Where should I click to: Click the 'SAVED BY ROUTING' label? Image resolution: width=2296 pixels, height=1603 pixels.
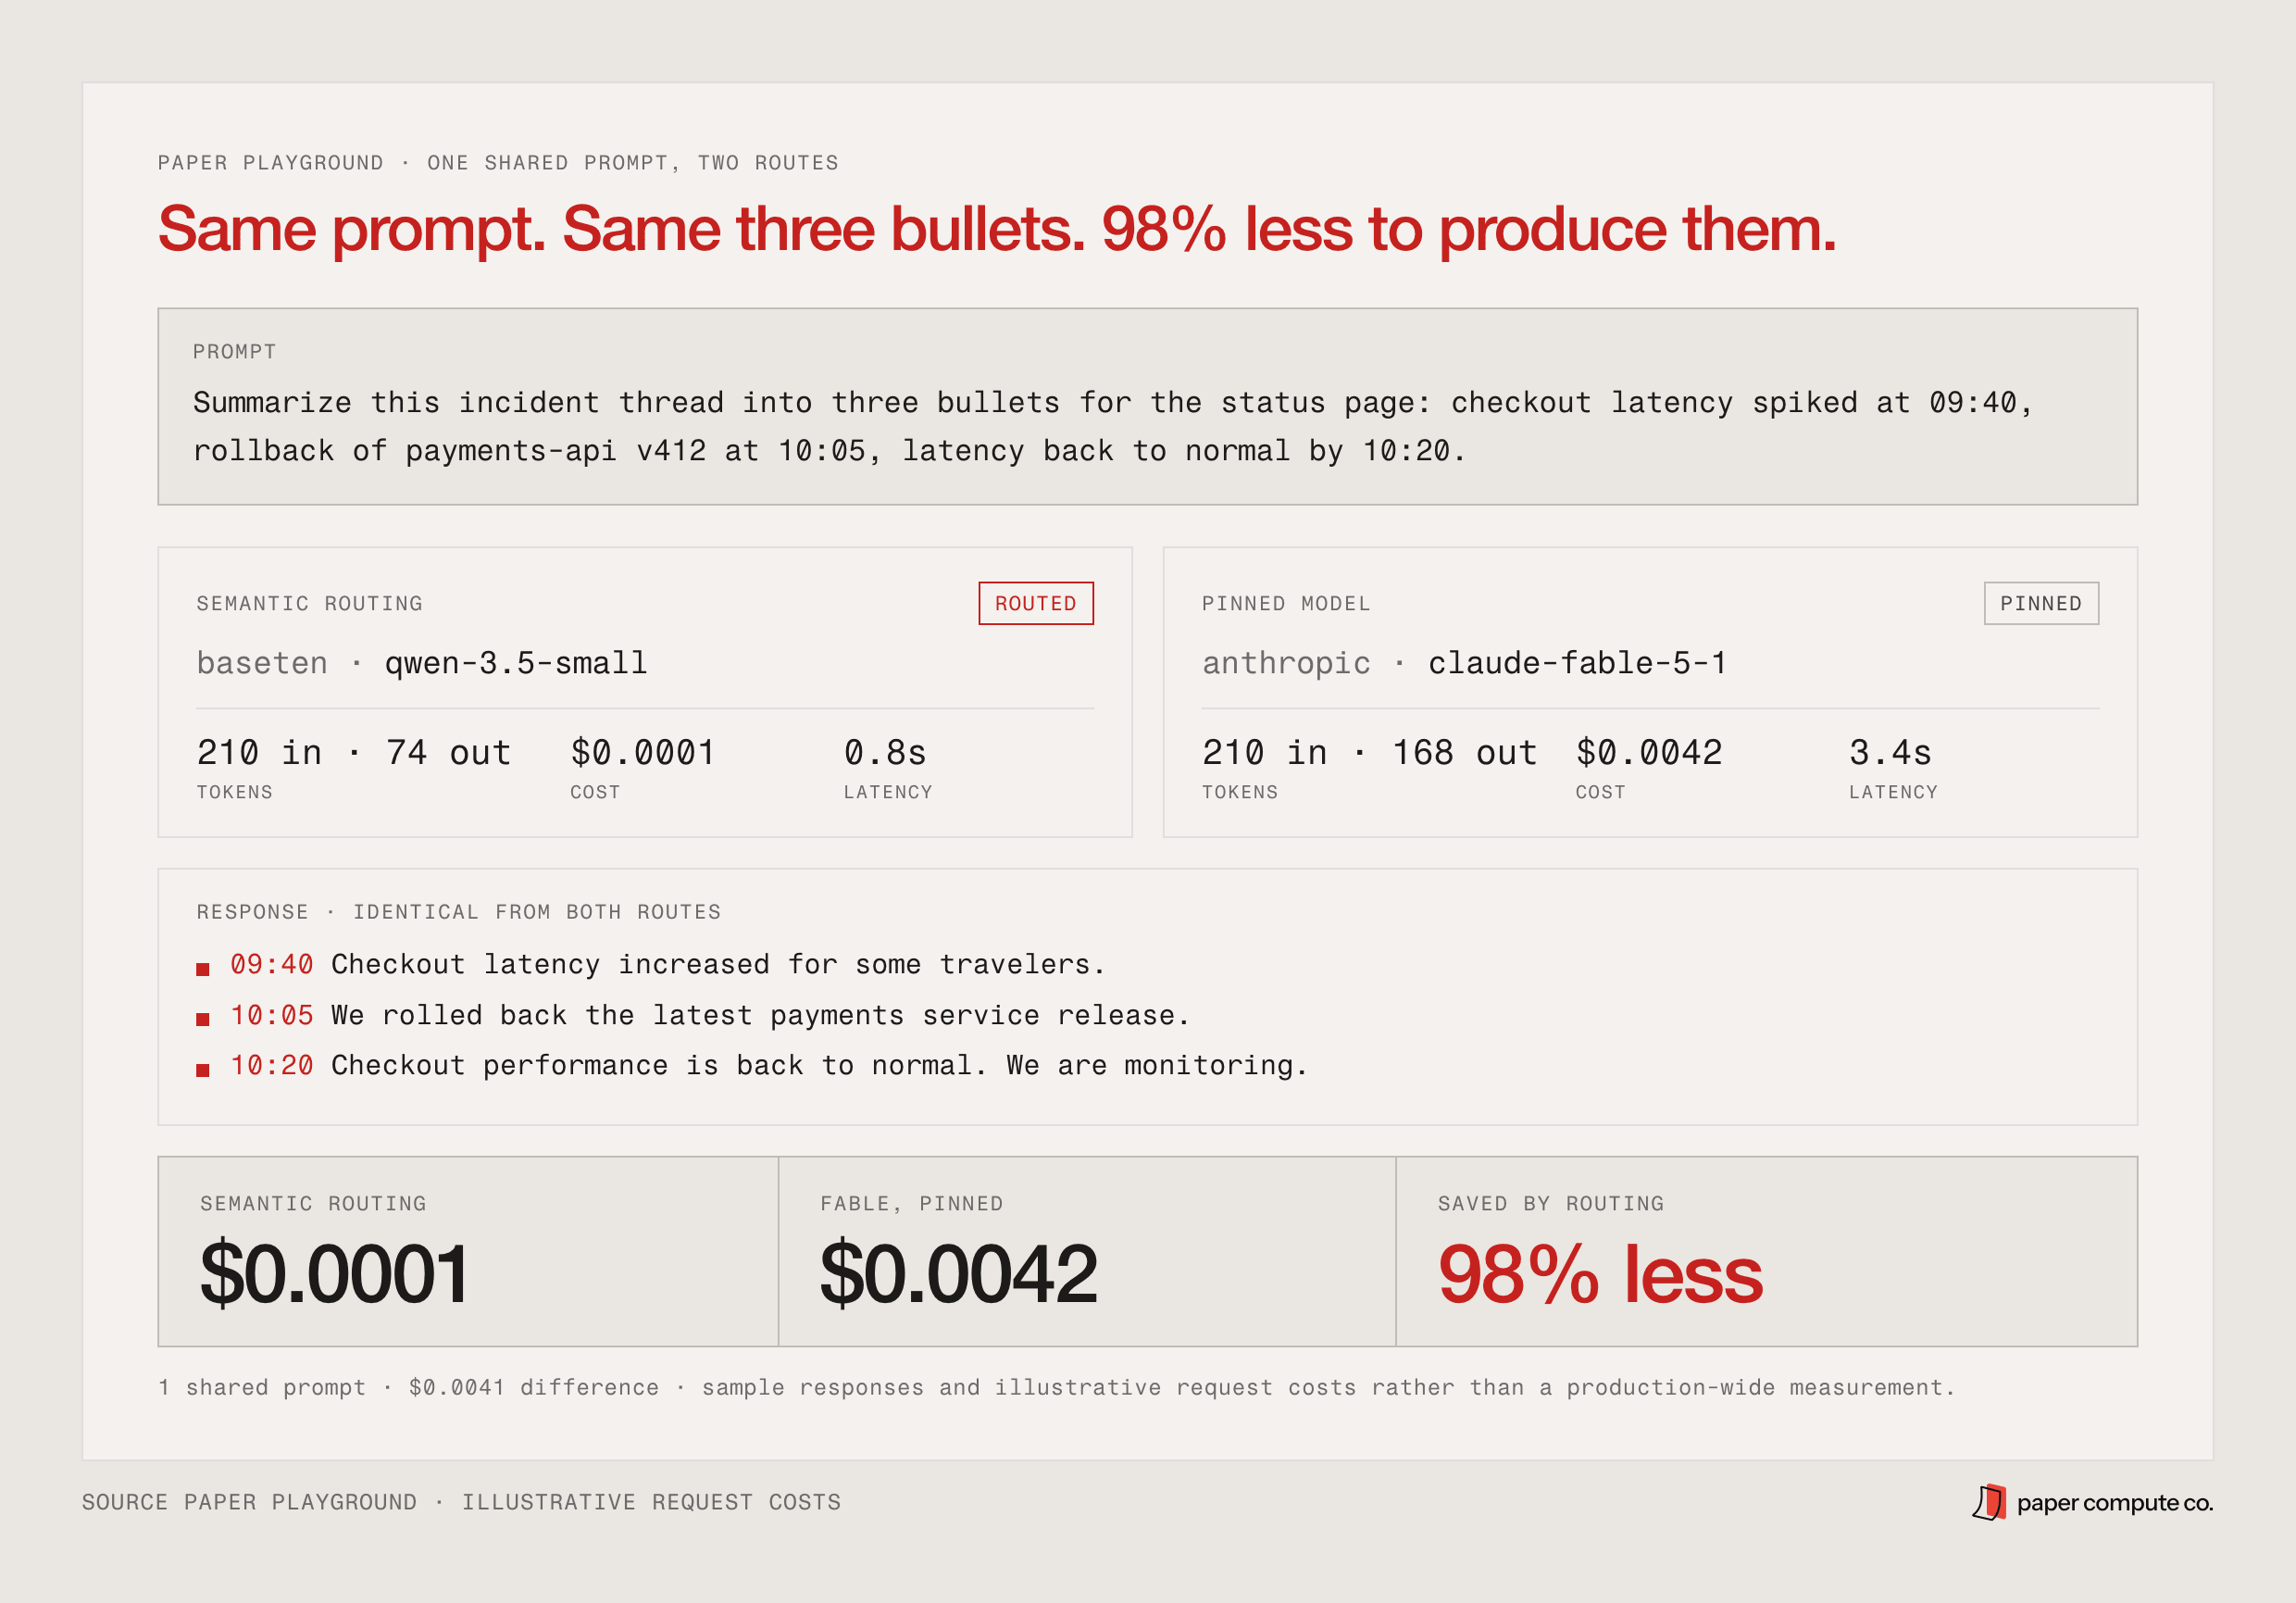tap(1551, 1204)
